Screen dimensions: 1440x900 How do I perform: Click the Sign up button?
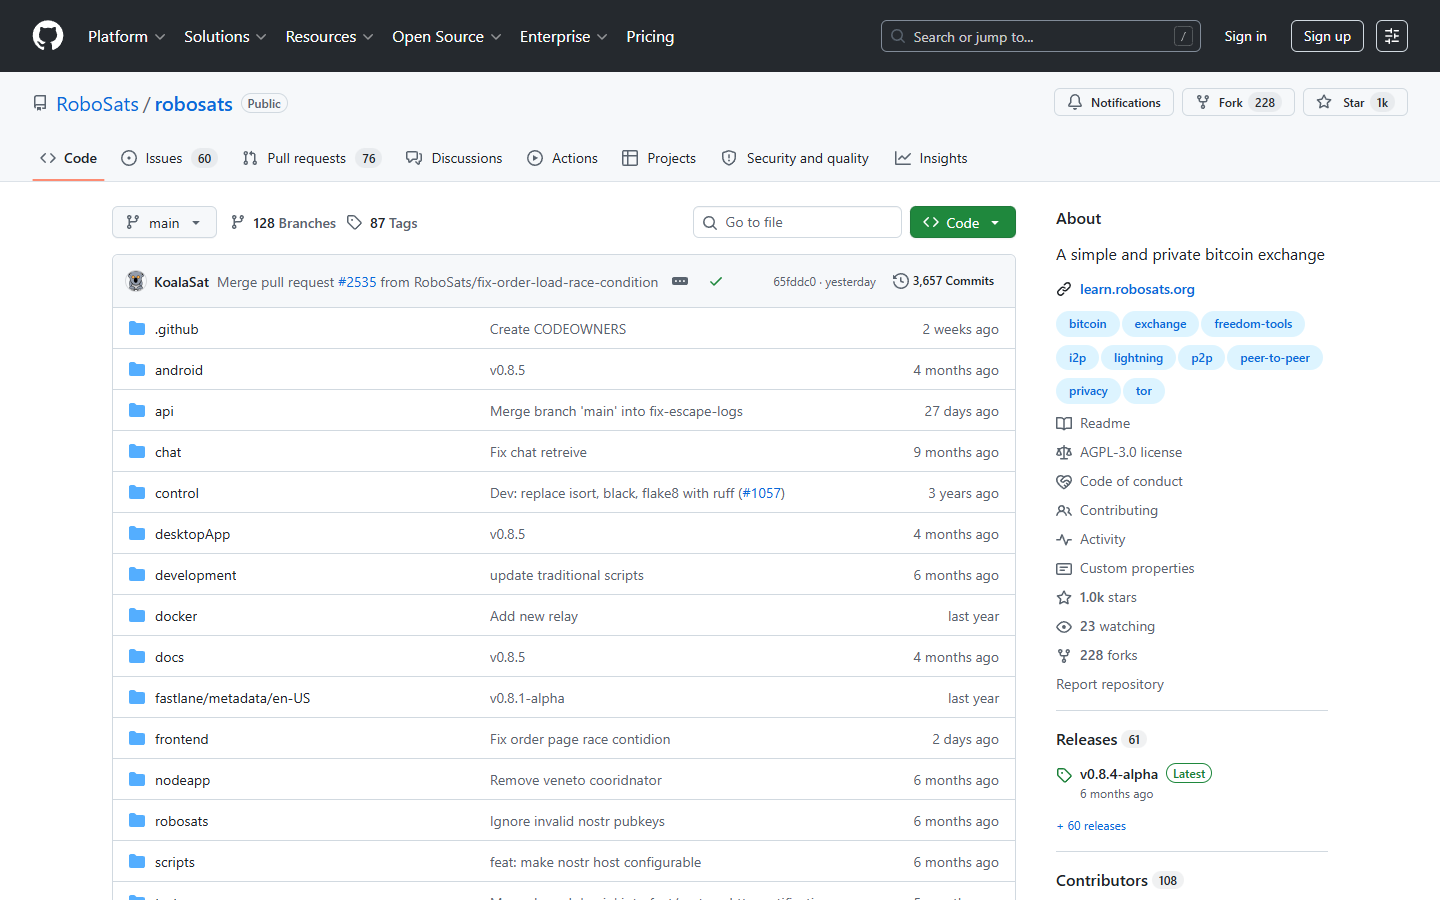coord(1327,36)
